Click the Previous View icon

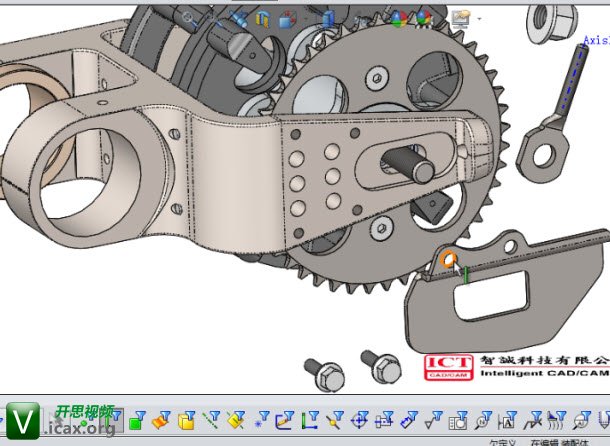point(239,18)
